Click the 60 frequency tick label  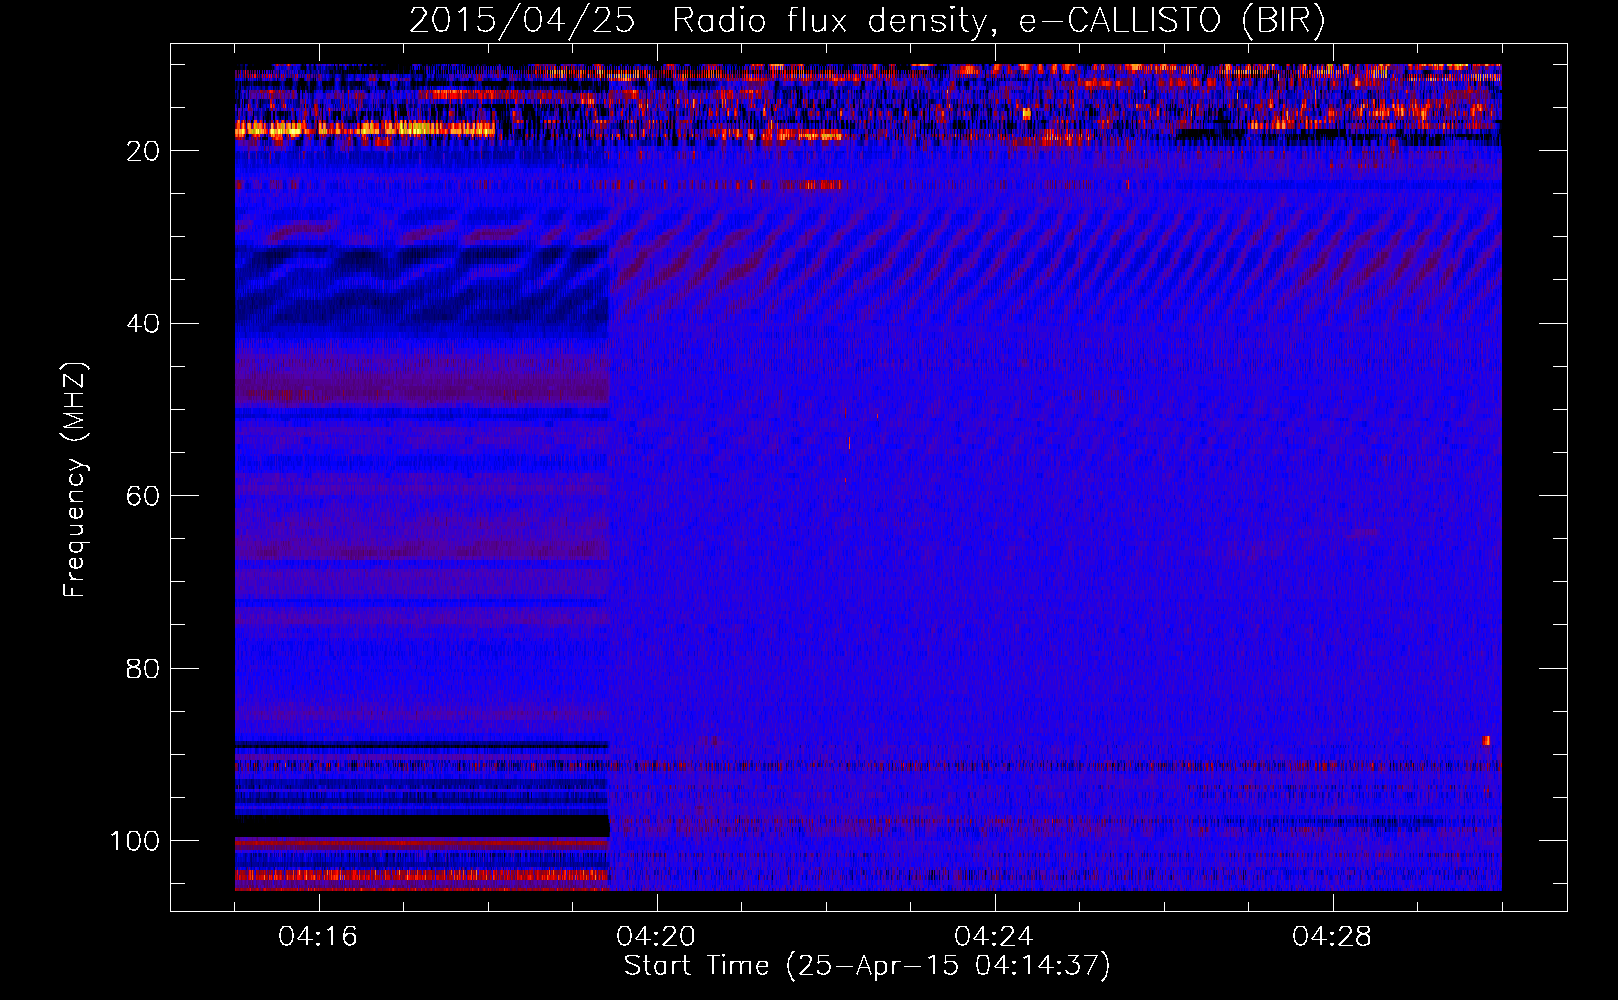tap(143, 496)
